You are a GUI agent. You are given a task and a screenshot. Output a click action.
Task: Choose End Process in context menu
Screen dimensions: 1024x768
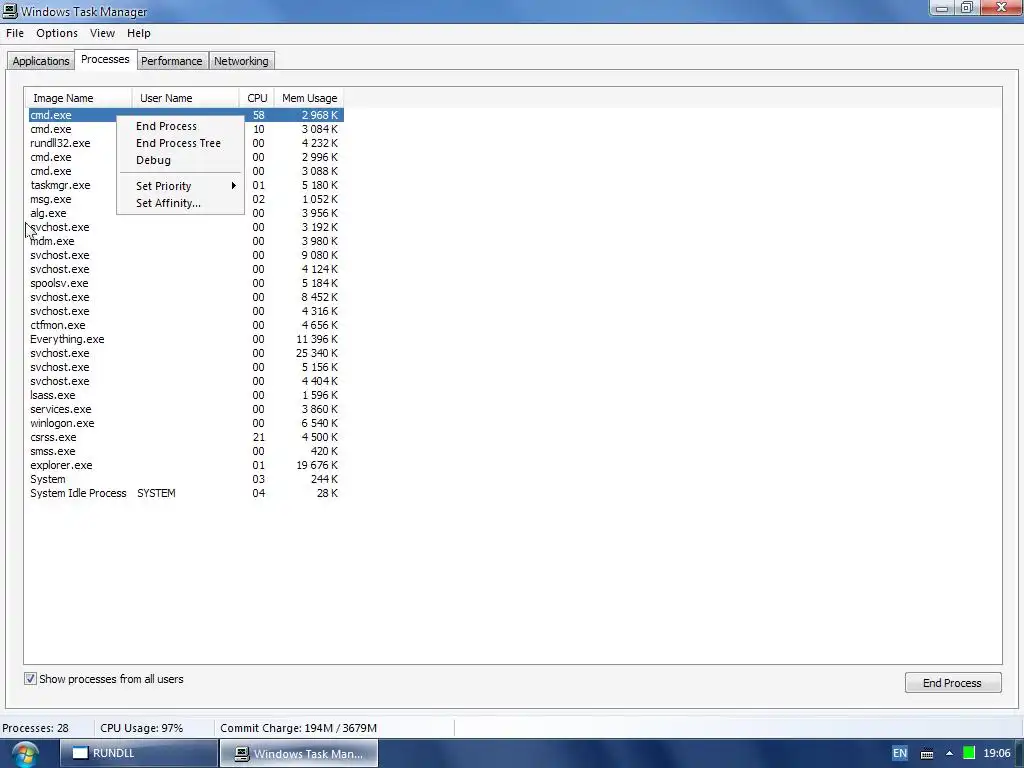[166, 126]
